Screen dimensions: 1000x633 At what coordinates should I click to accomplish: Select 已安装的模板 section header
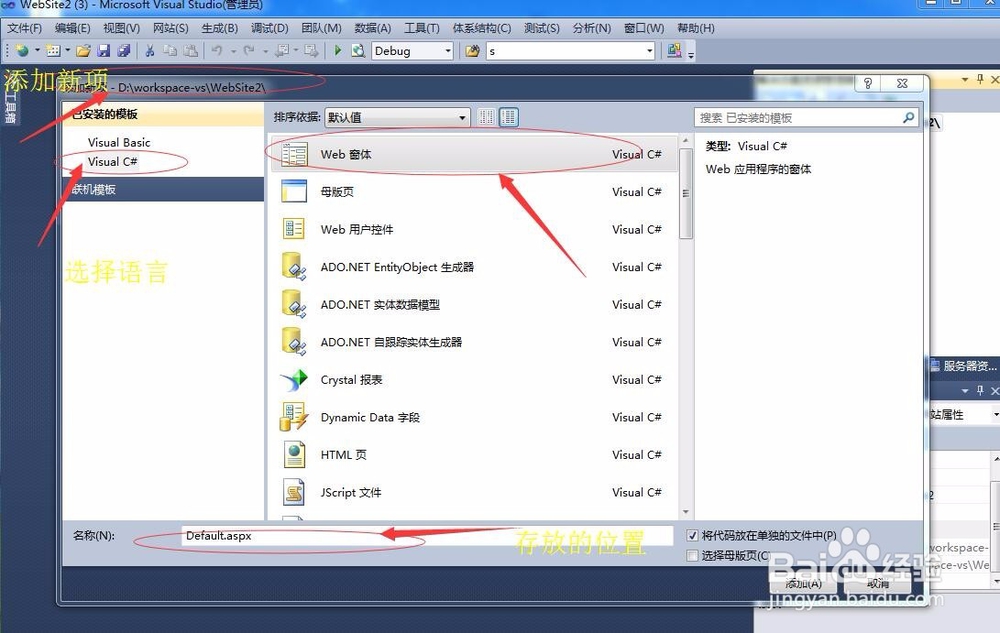pyautogui.click(x=163, y=114)
